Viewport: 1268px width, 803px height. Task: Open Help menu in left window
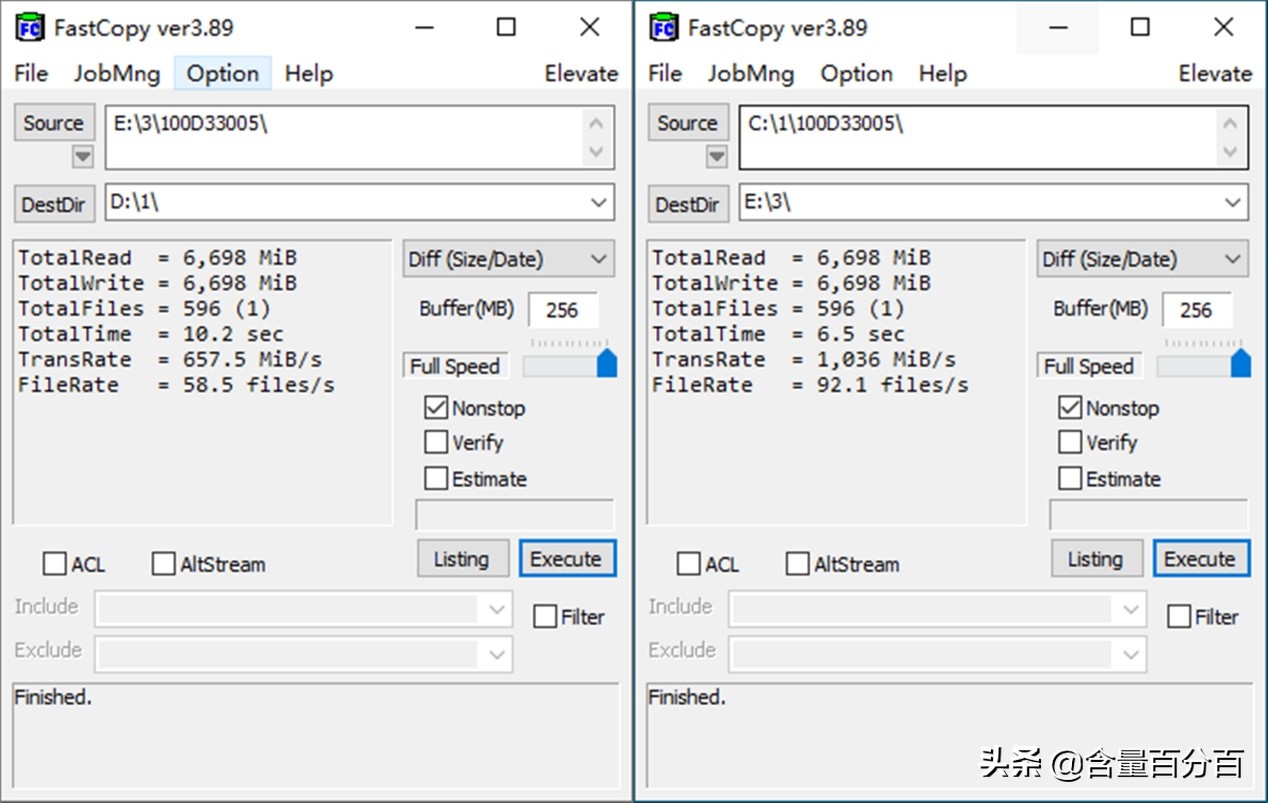(308, 73)
